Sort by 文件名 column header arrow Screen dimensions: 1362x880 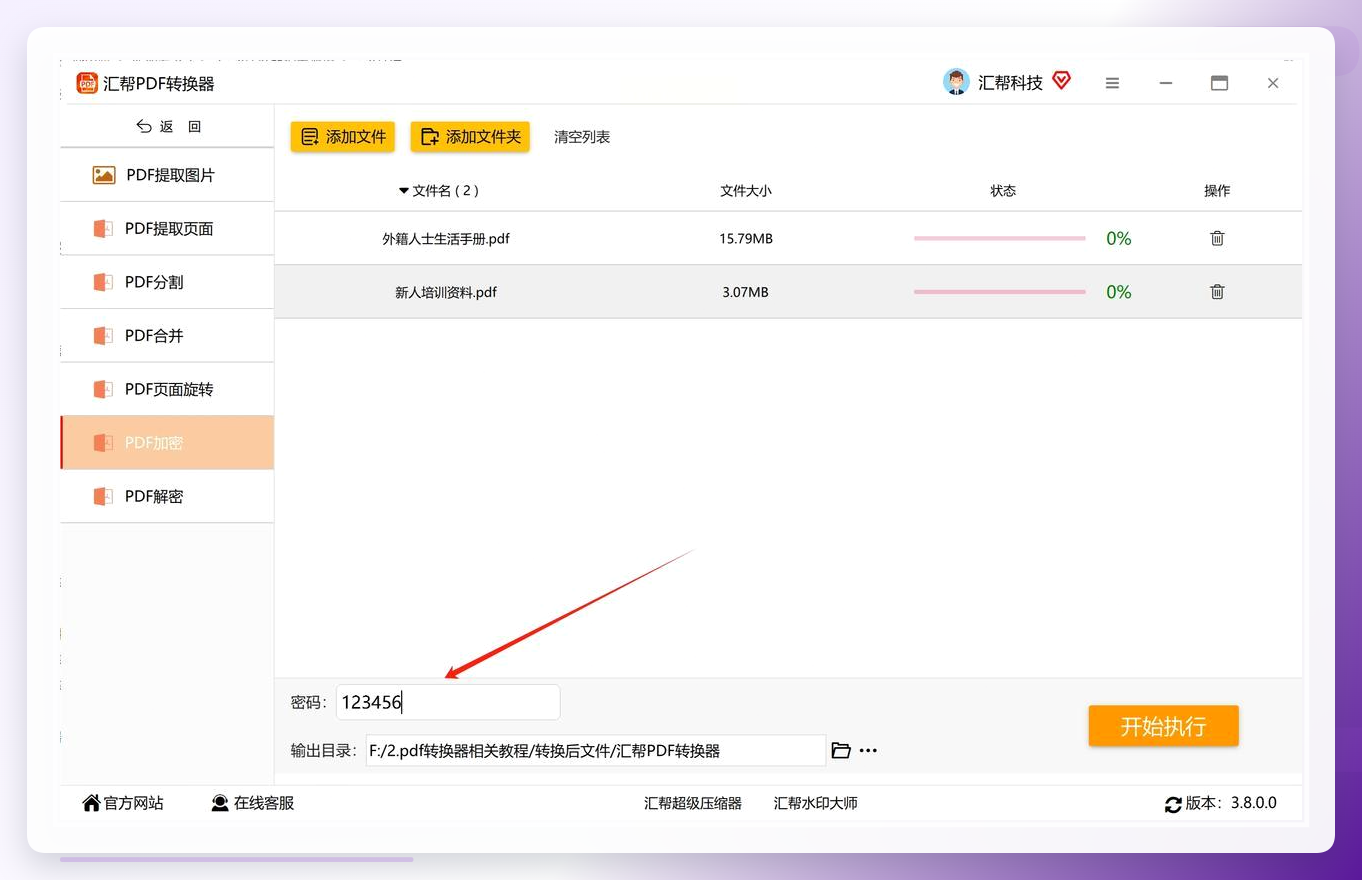point(404,190)
